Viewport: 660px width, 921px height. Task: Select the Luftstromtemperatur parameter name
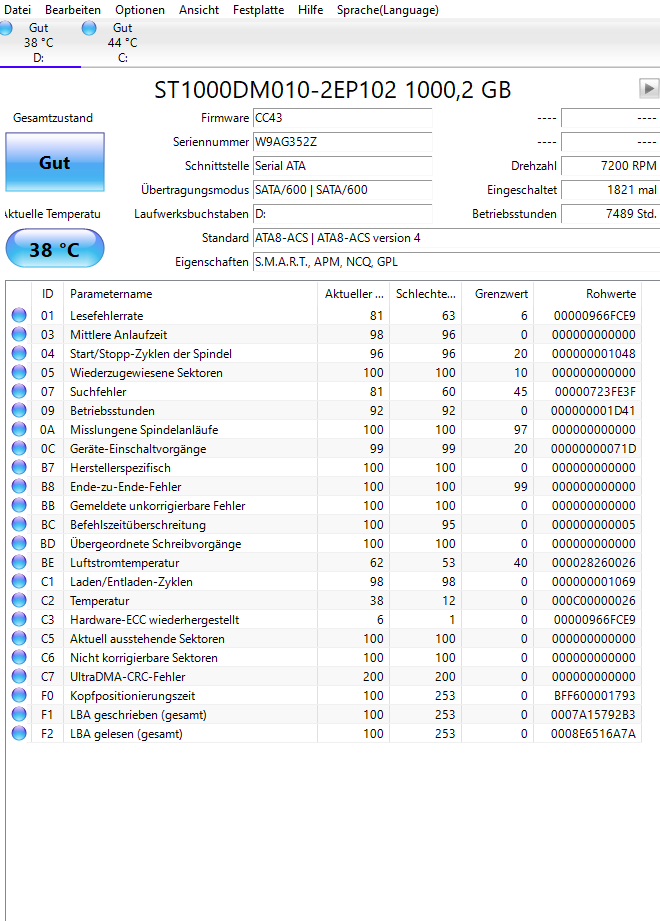124,563
